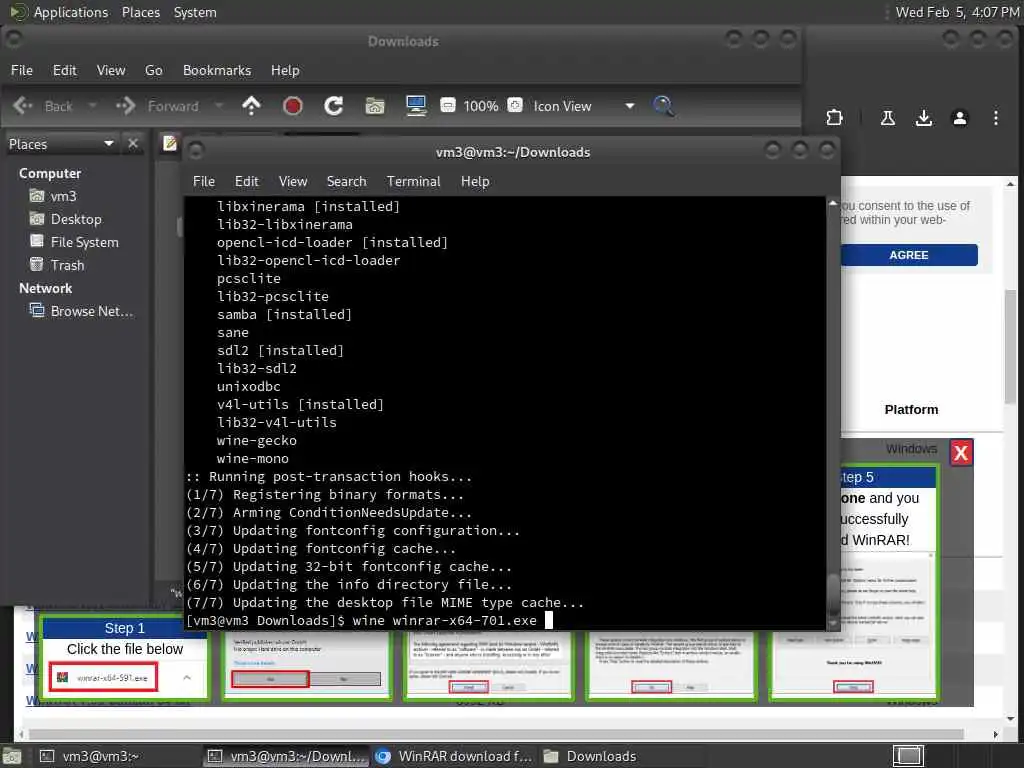Reload the Downloads folder view

(x=334, y=106)
